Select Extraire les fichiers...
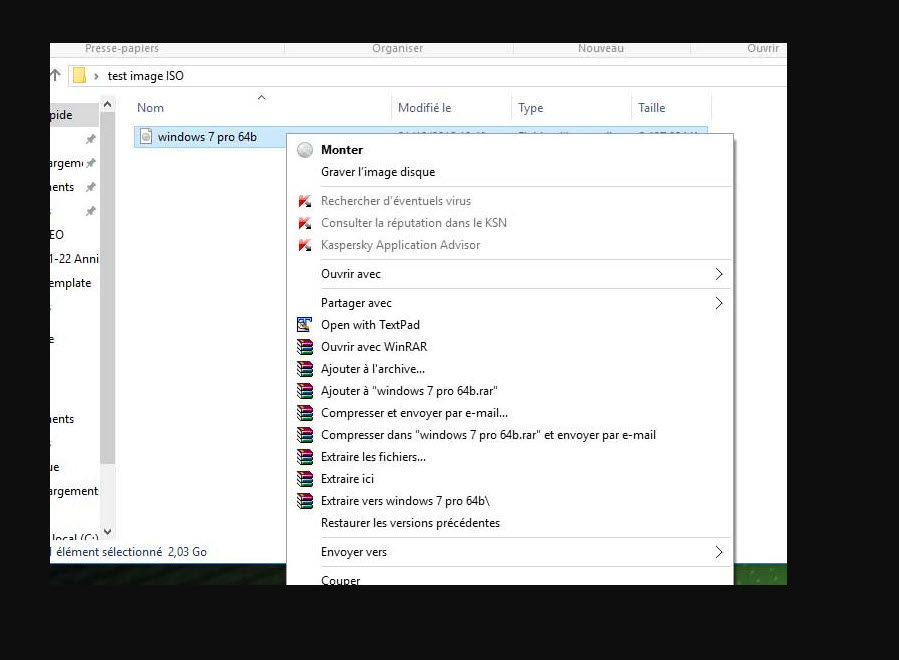 [x=373, y=457]
